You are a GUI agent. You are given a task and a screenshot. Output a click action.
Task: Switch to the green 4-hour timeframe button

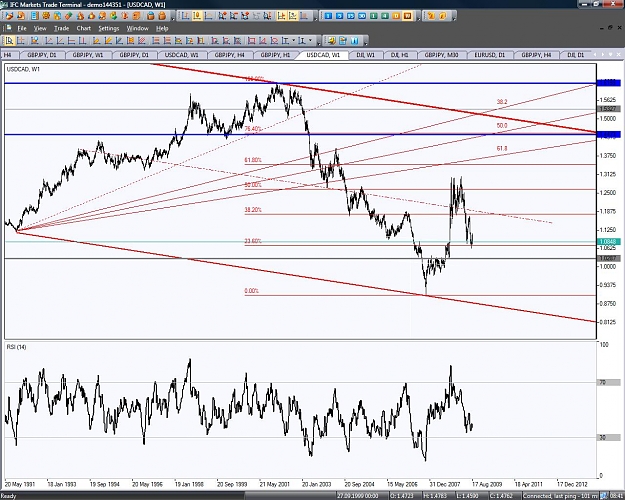click(x=385, y=16)
